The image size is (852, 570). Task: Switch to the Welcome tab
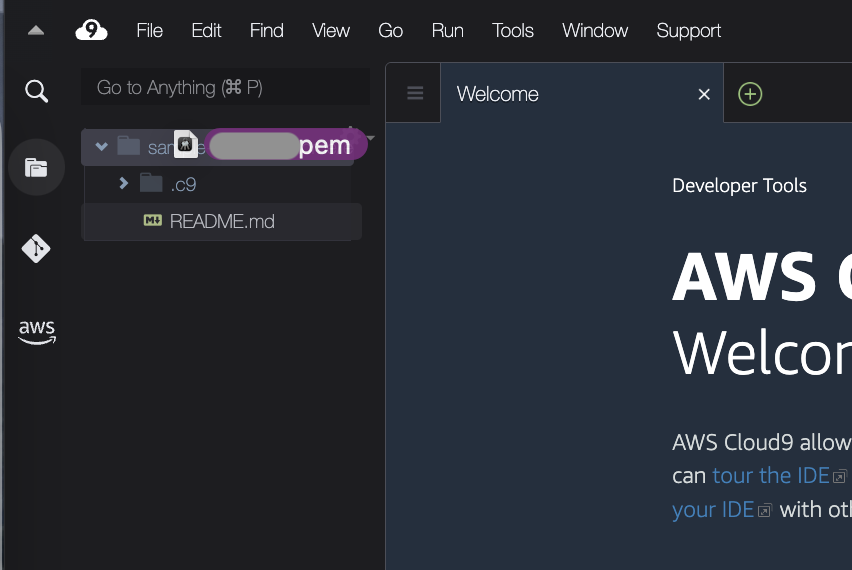(x=581, y=93)
